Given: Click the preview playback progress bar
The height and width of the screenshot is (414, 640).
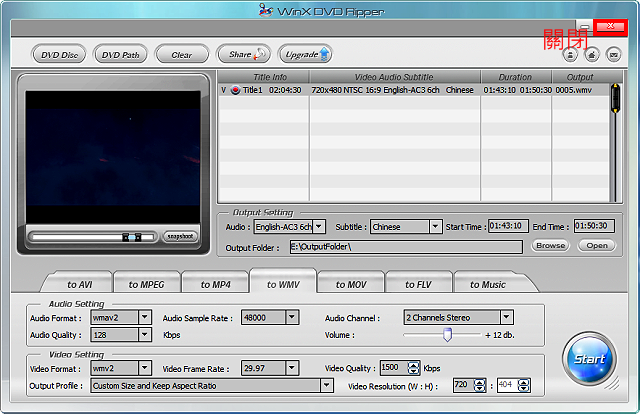Looking at the screenshot, I should pos(92,237).
